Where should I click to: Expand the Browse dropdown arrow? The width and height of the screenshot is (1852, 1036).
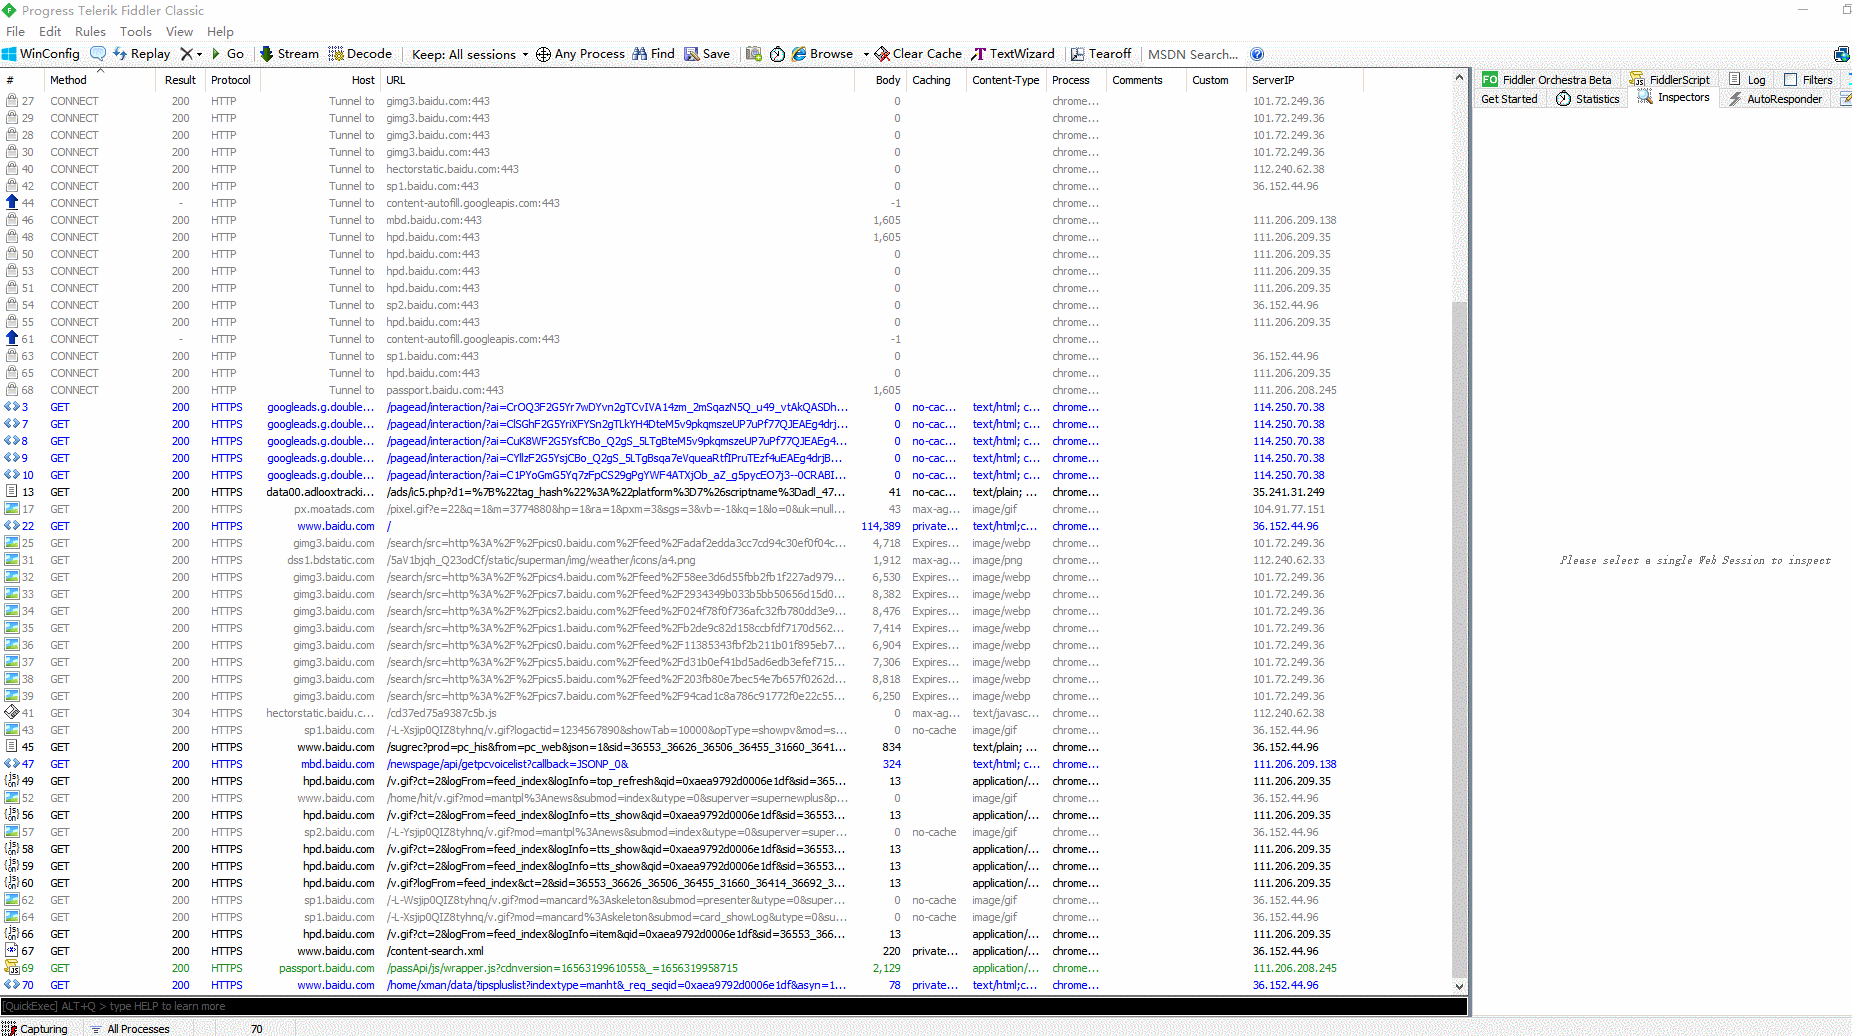[x=866, y=54]
